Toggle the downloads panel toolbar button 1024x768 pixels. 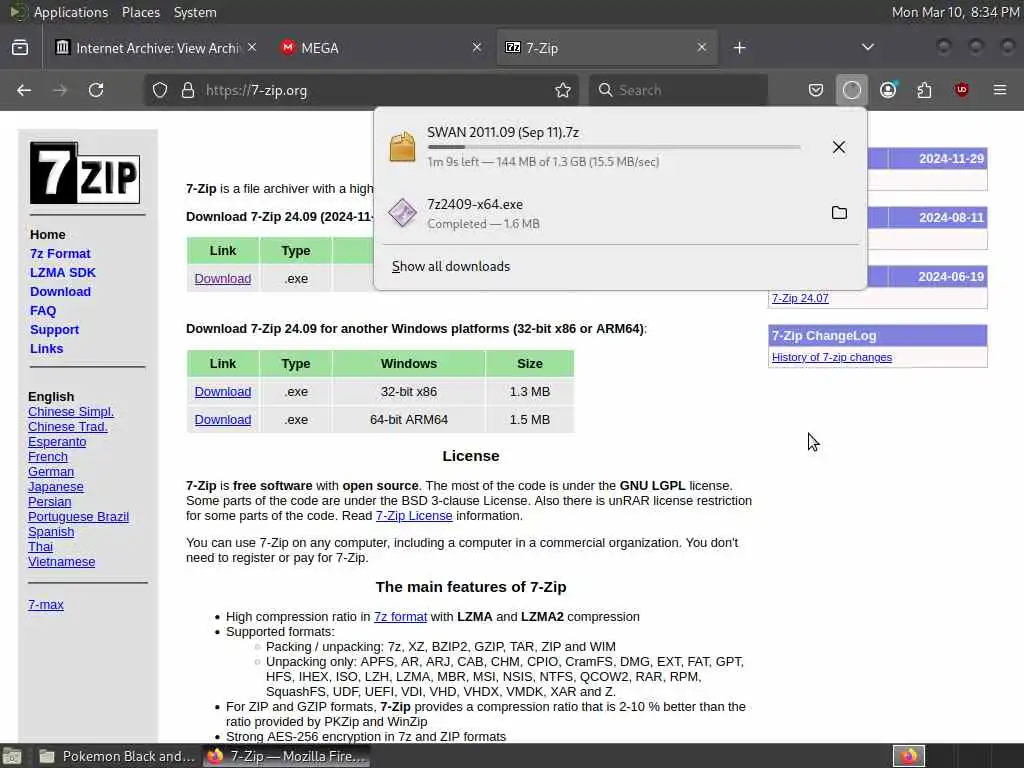[x=852, y=90]
